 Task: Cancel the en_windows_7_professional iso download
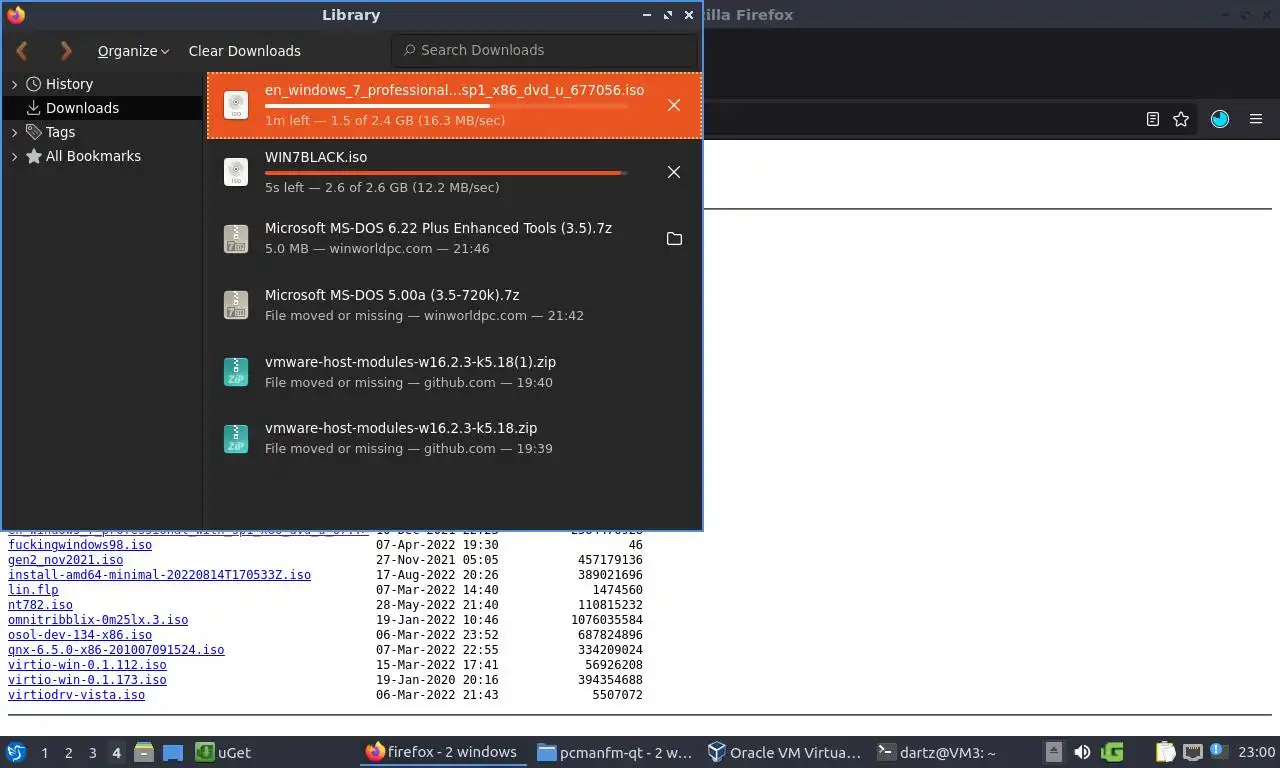click(x=674, y=105)
